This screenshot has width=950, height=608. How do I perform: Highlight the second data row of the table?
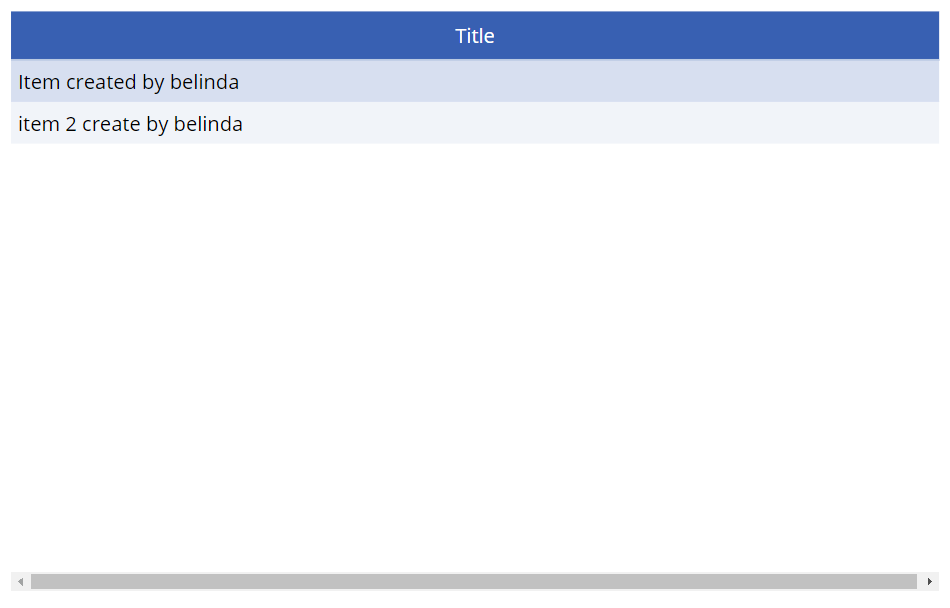coord(474,124)
